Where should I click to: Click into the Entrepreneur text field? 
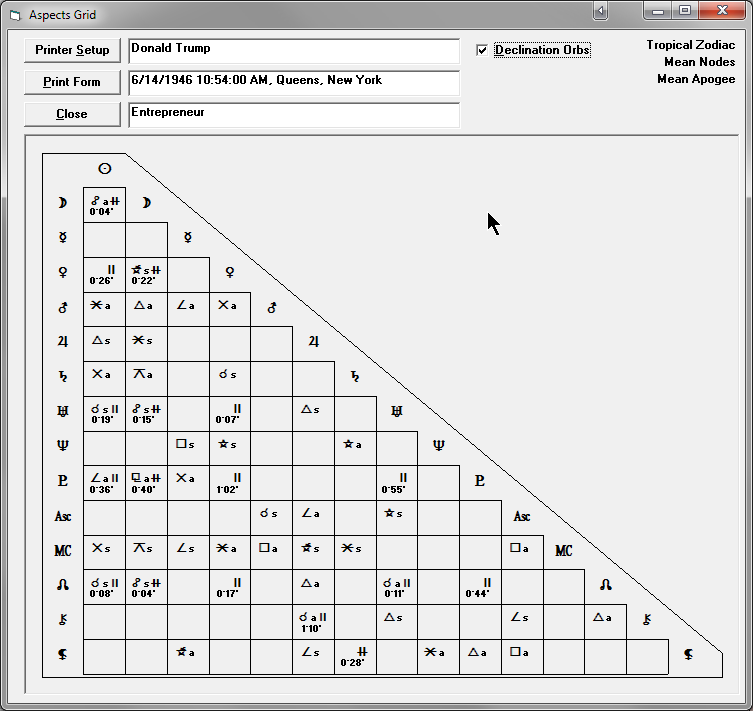coord(293,114)
